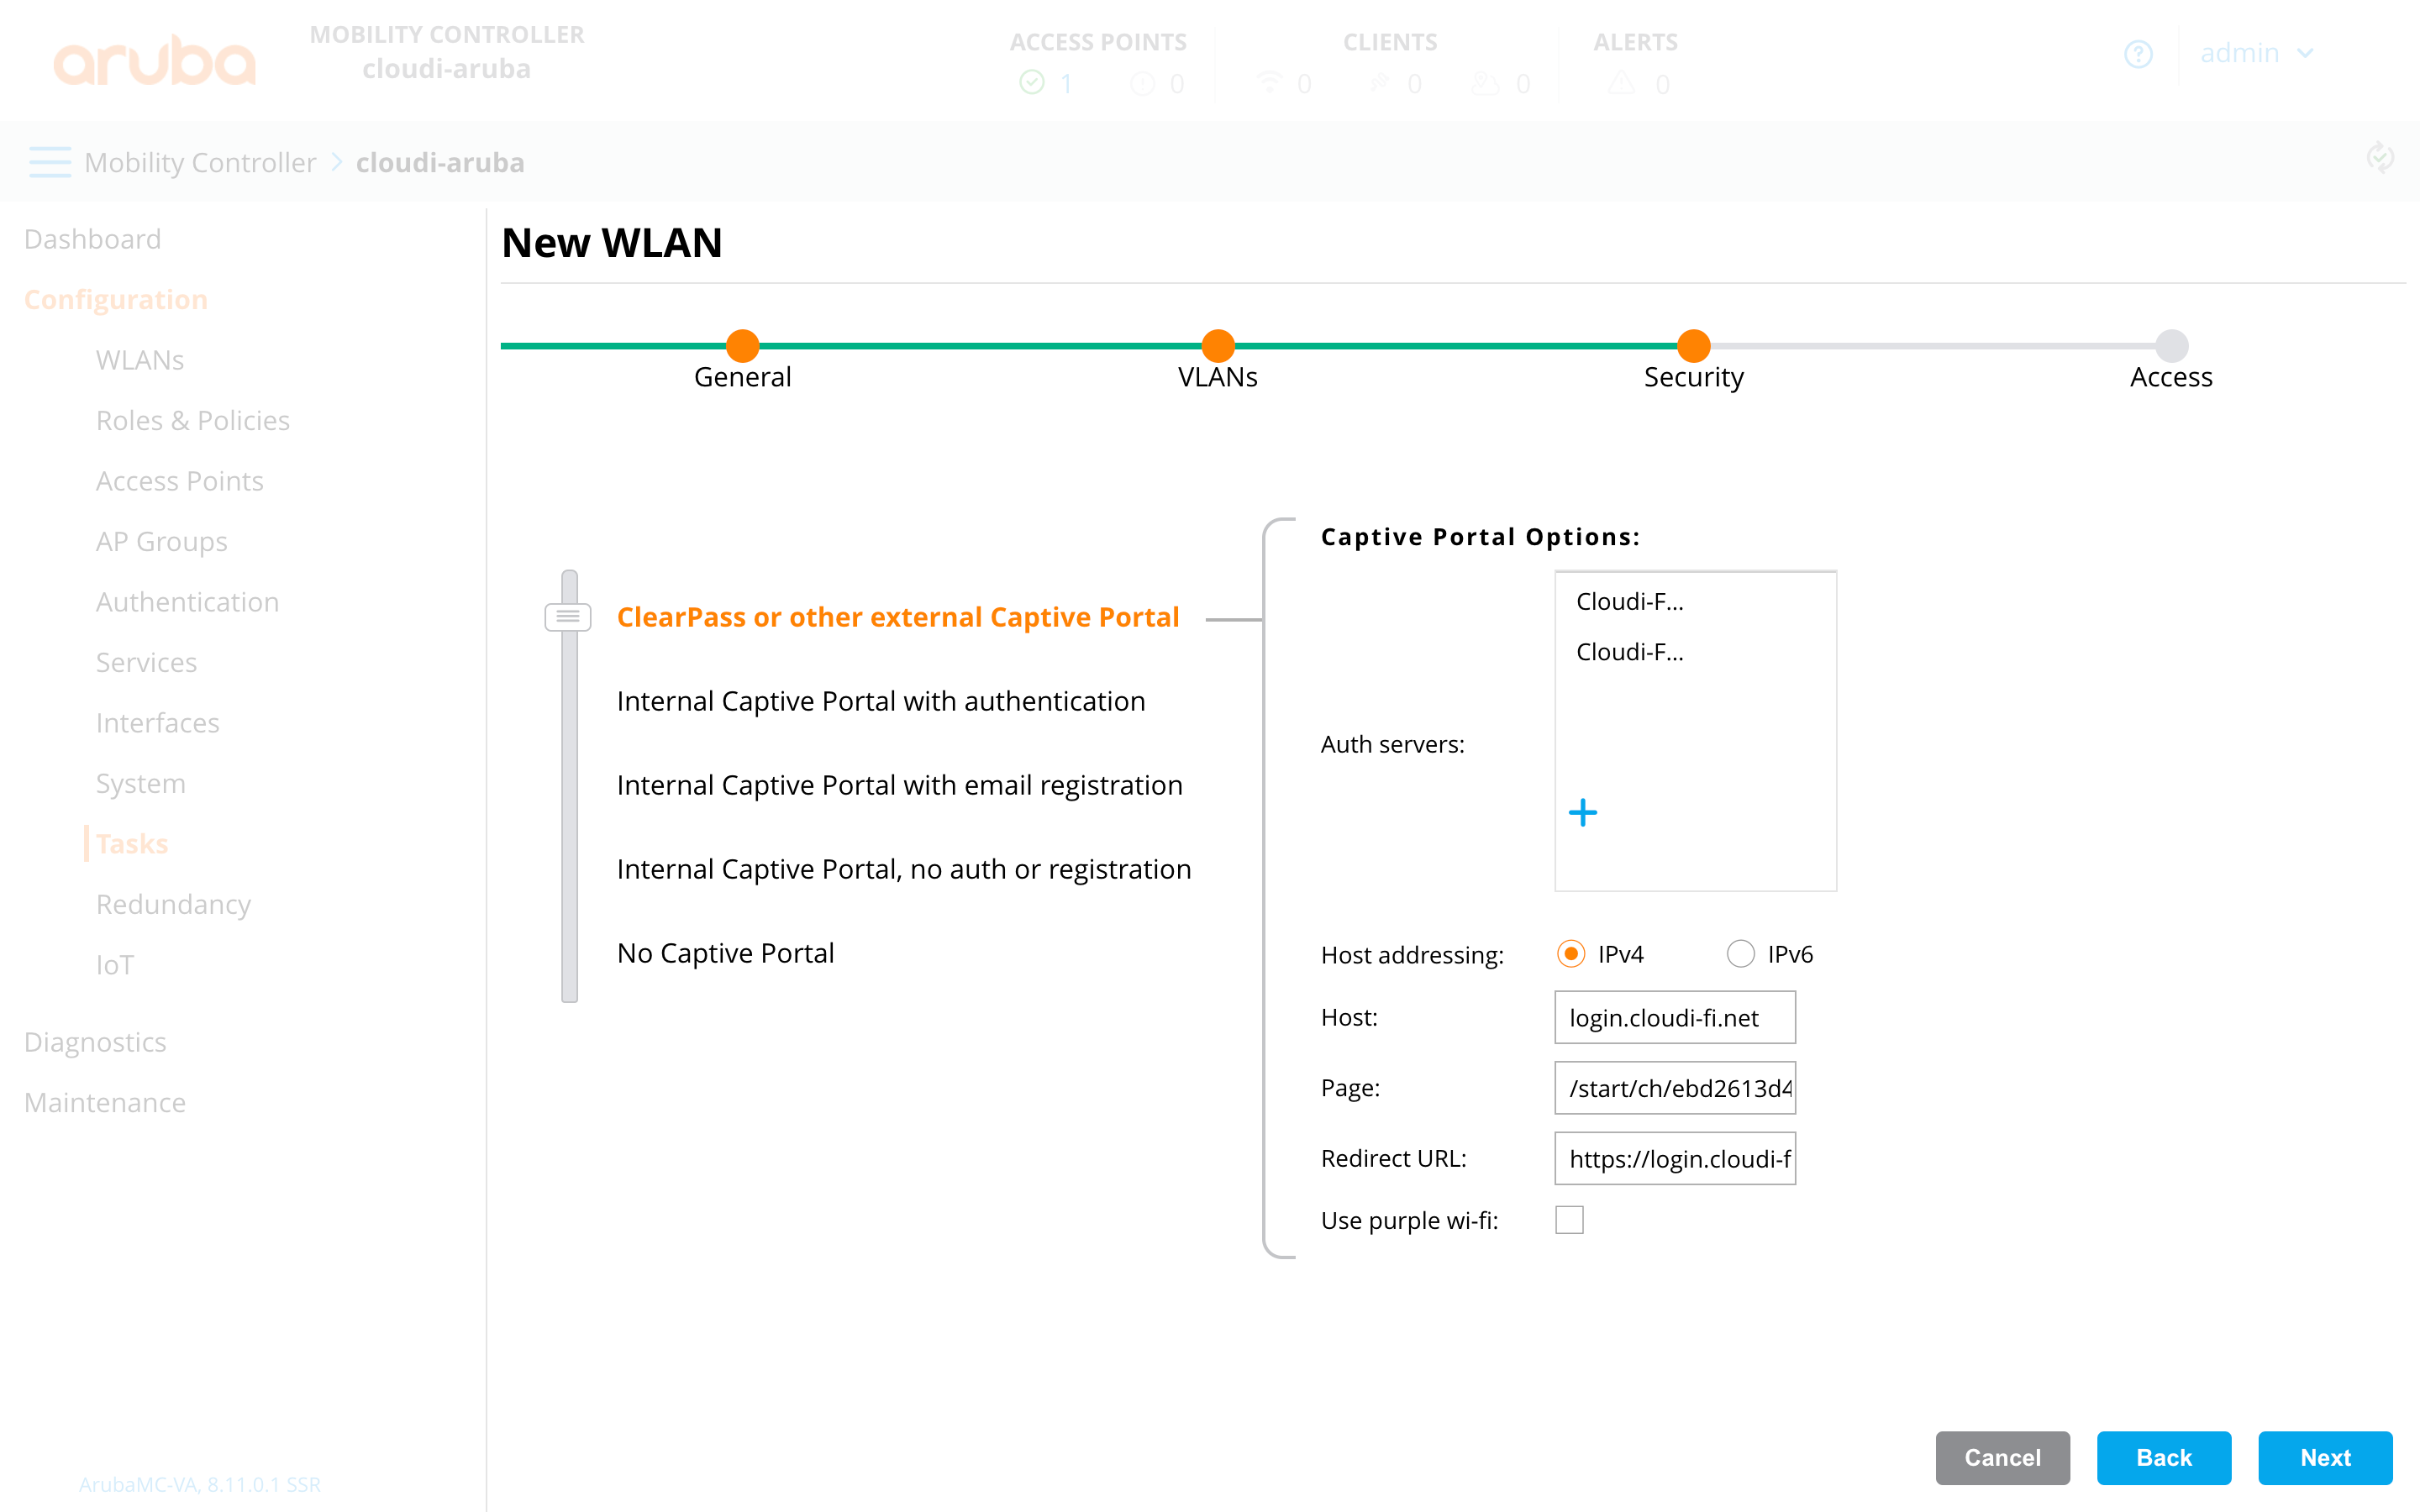Open the admin account dropdown

coord(2258,54)
